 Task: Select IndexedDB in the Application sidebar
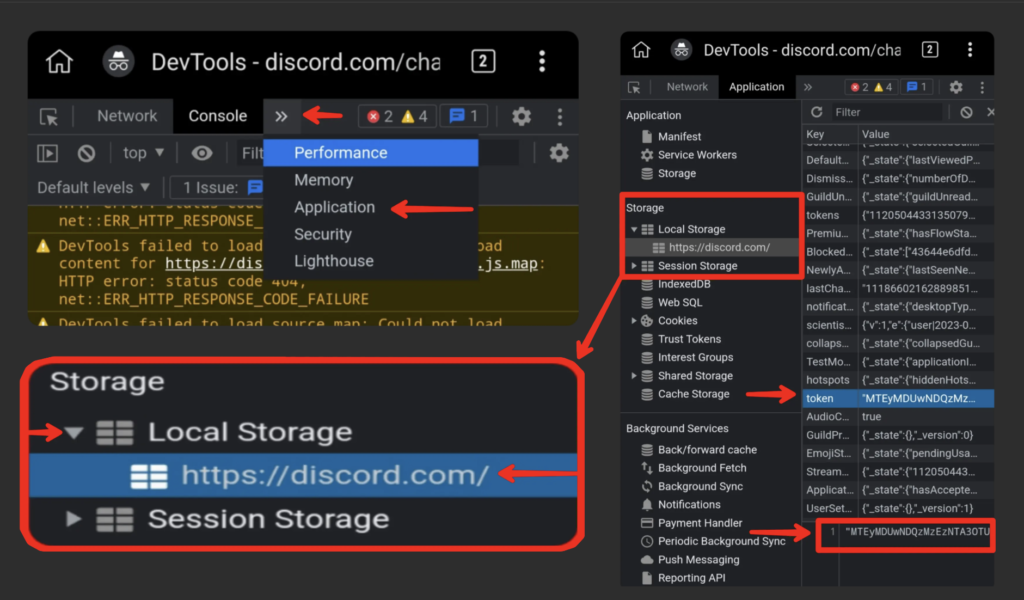[x=684, y=284]
